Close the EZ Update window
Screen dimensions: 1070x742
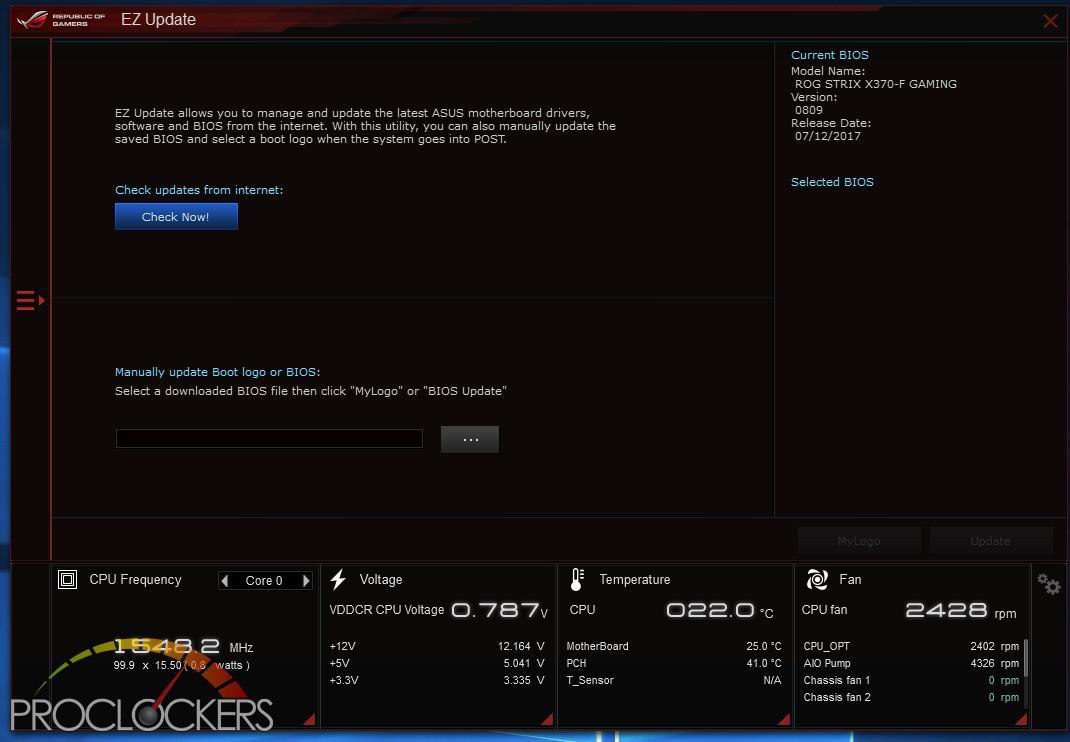point(1050,21)
